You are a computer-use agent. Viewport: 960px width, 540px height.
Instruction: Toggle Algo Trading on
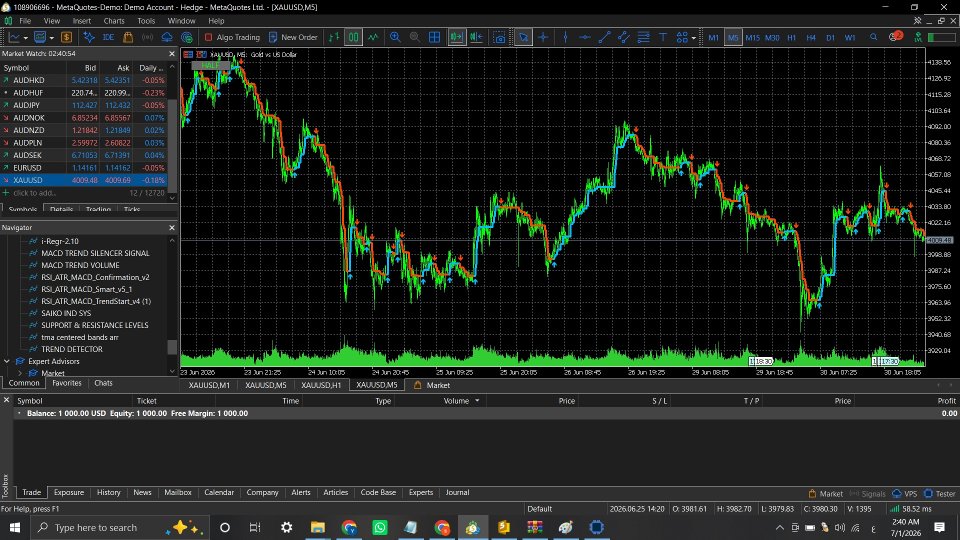(x=232, y=37)
